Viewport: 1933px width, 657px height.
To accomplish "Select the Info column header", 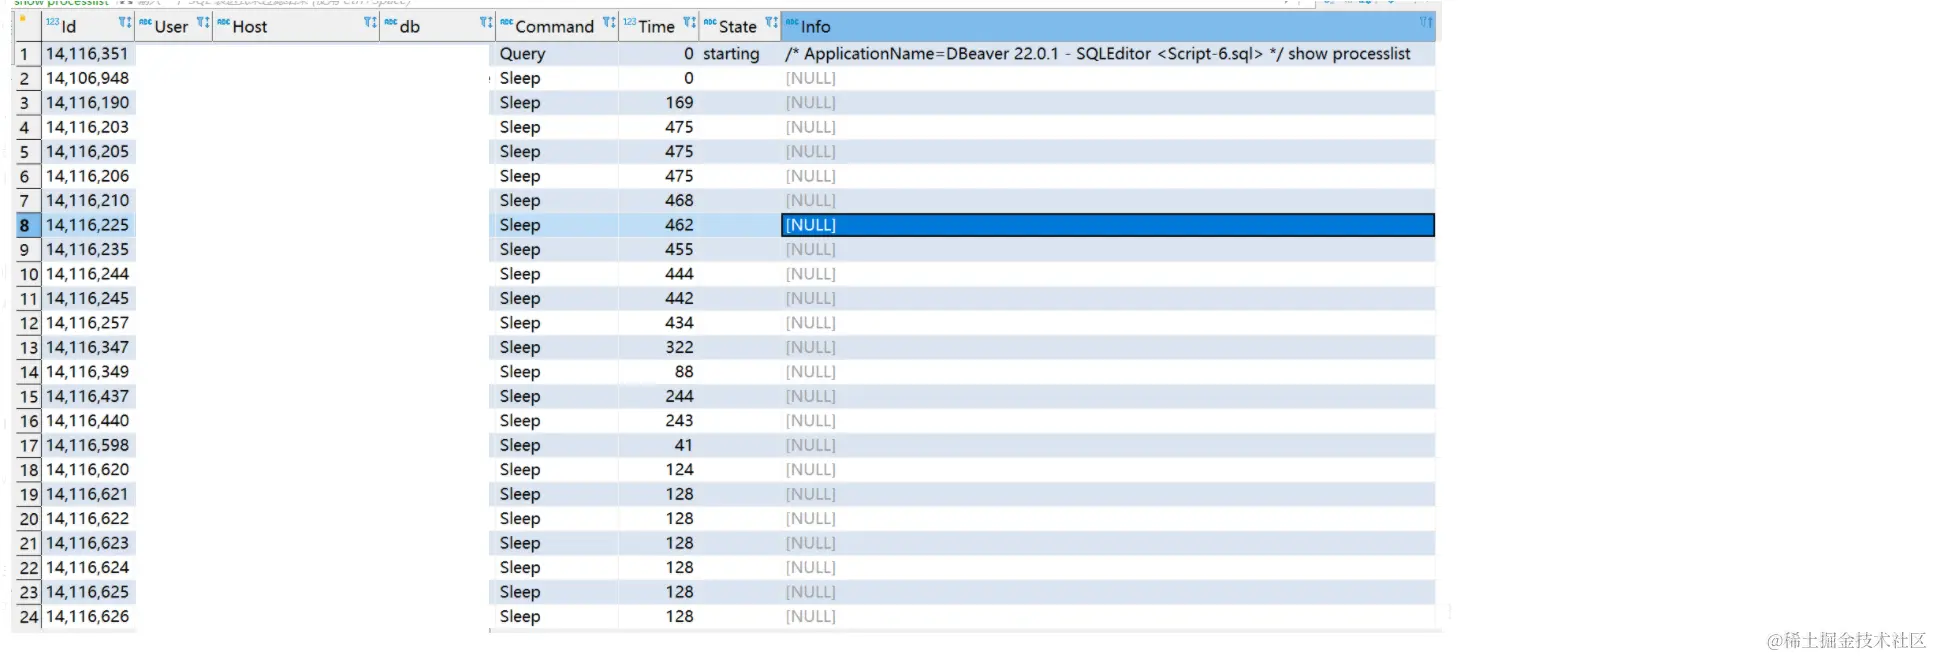I will coord(1108,26).
